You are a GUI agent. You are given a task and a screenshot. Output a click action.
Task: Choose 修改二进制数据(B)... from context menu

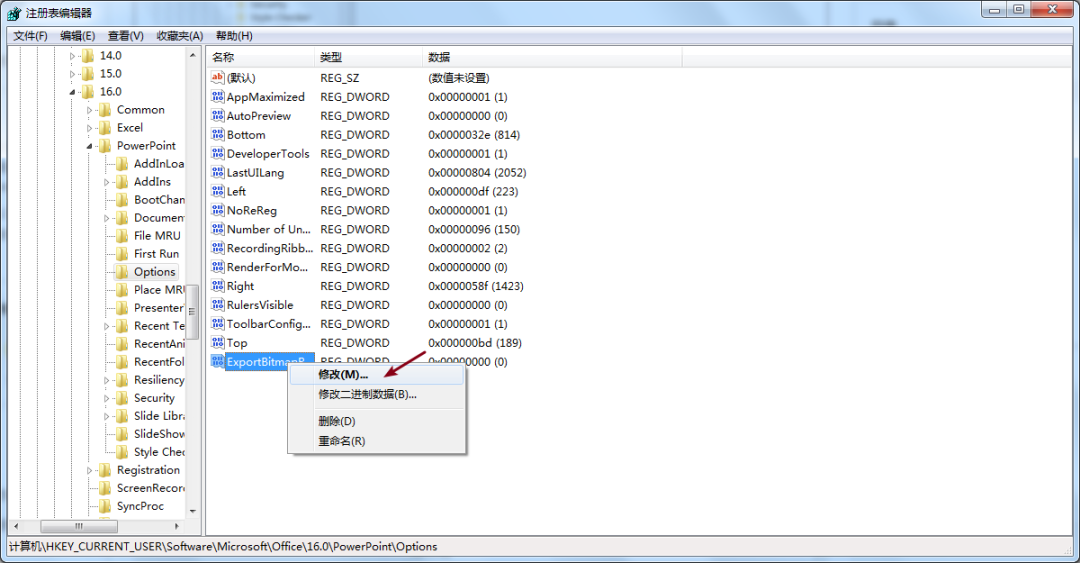pyautogui.click(x=377, y=394)
